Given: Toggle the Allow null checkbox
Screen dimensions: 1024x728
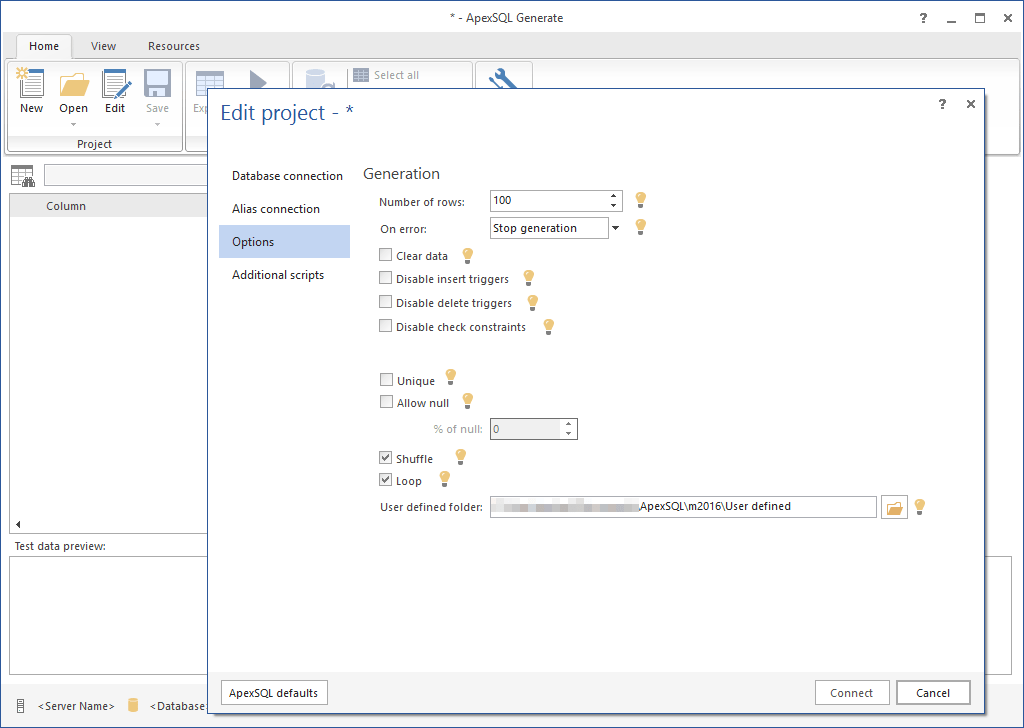Looking at the screenshot, I should click(x=386, y=402).
